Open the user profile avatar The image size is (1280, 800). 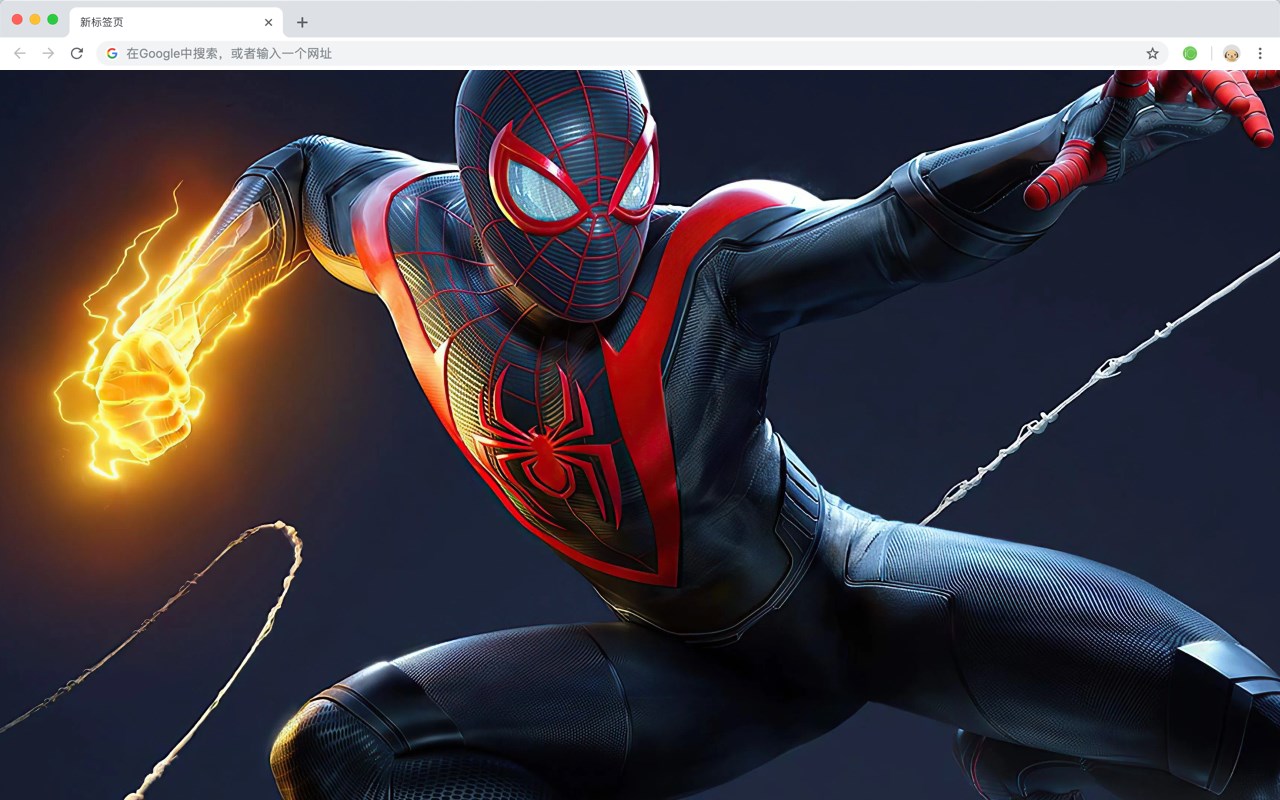tap(1231, 53)
